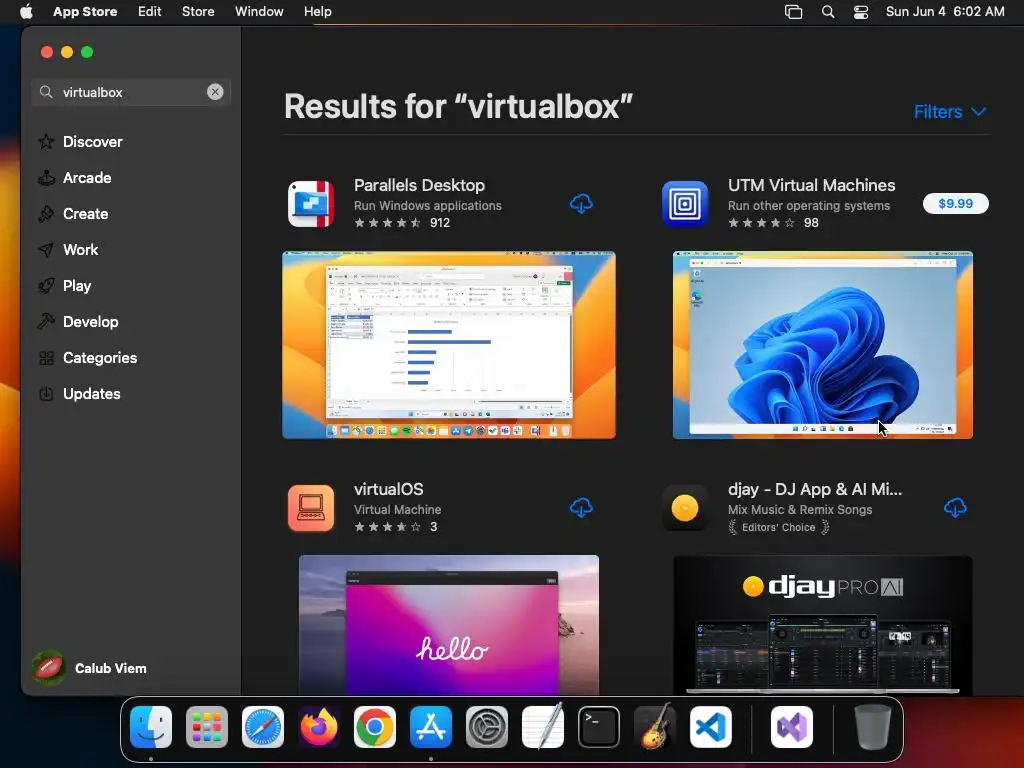Download Parallels Desktop from cloud icon
1024x768 pixels.
click(x=581, y=204)
